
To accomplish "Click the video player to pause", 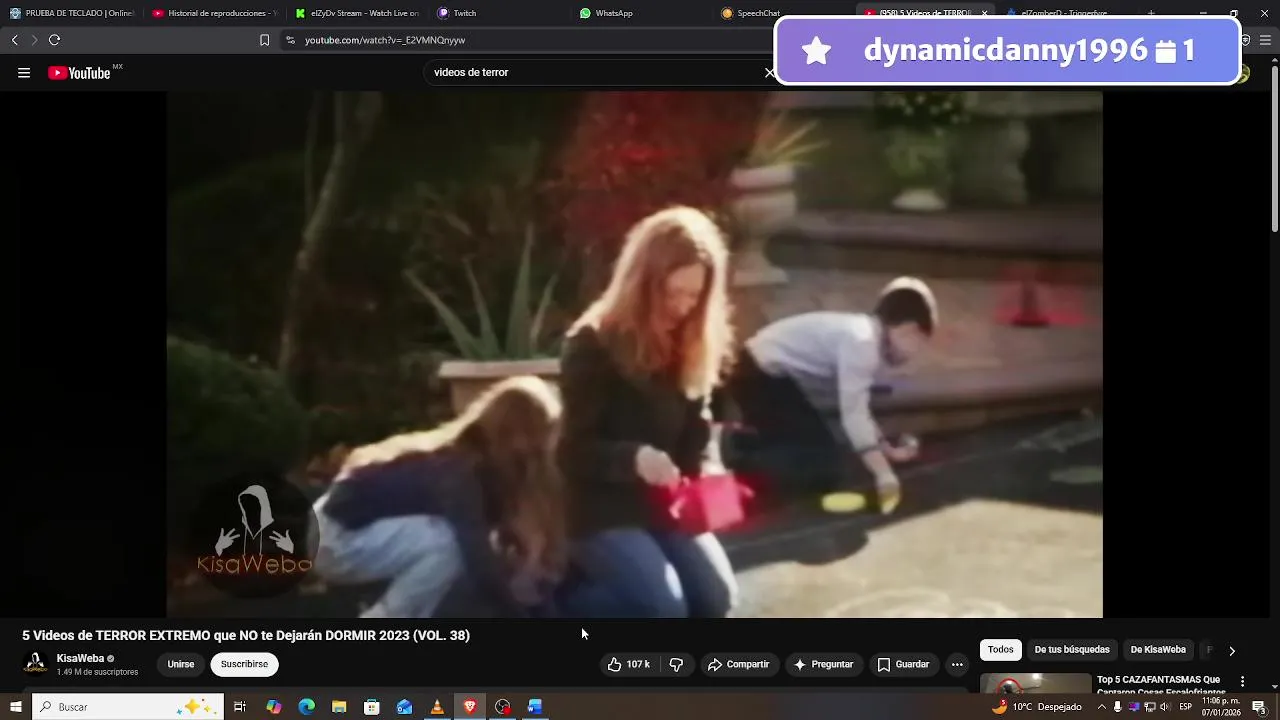I will (x=634, y=354).
